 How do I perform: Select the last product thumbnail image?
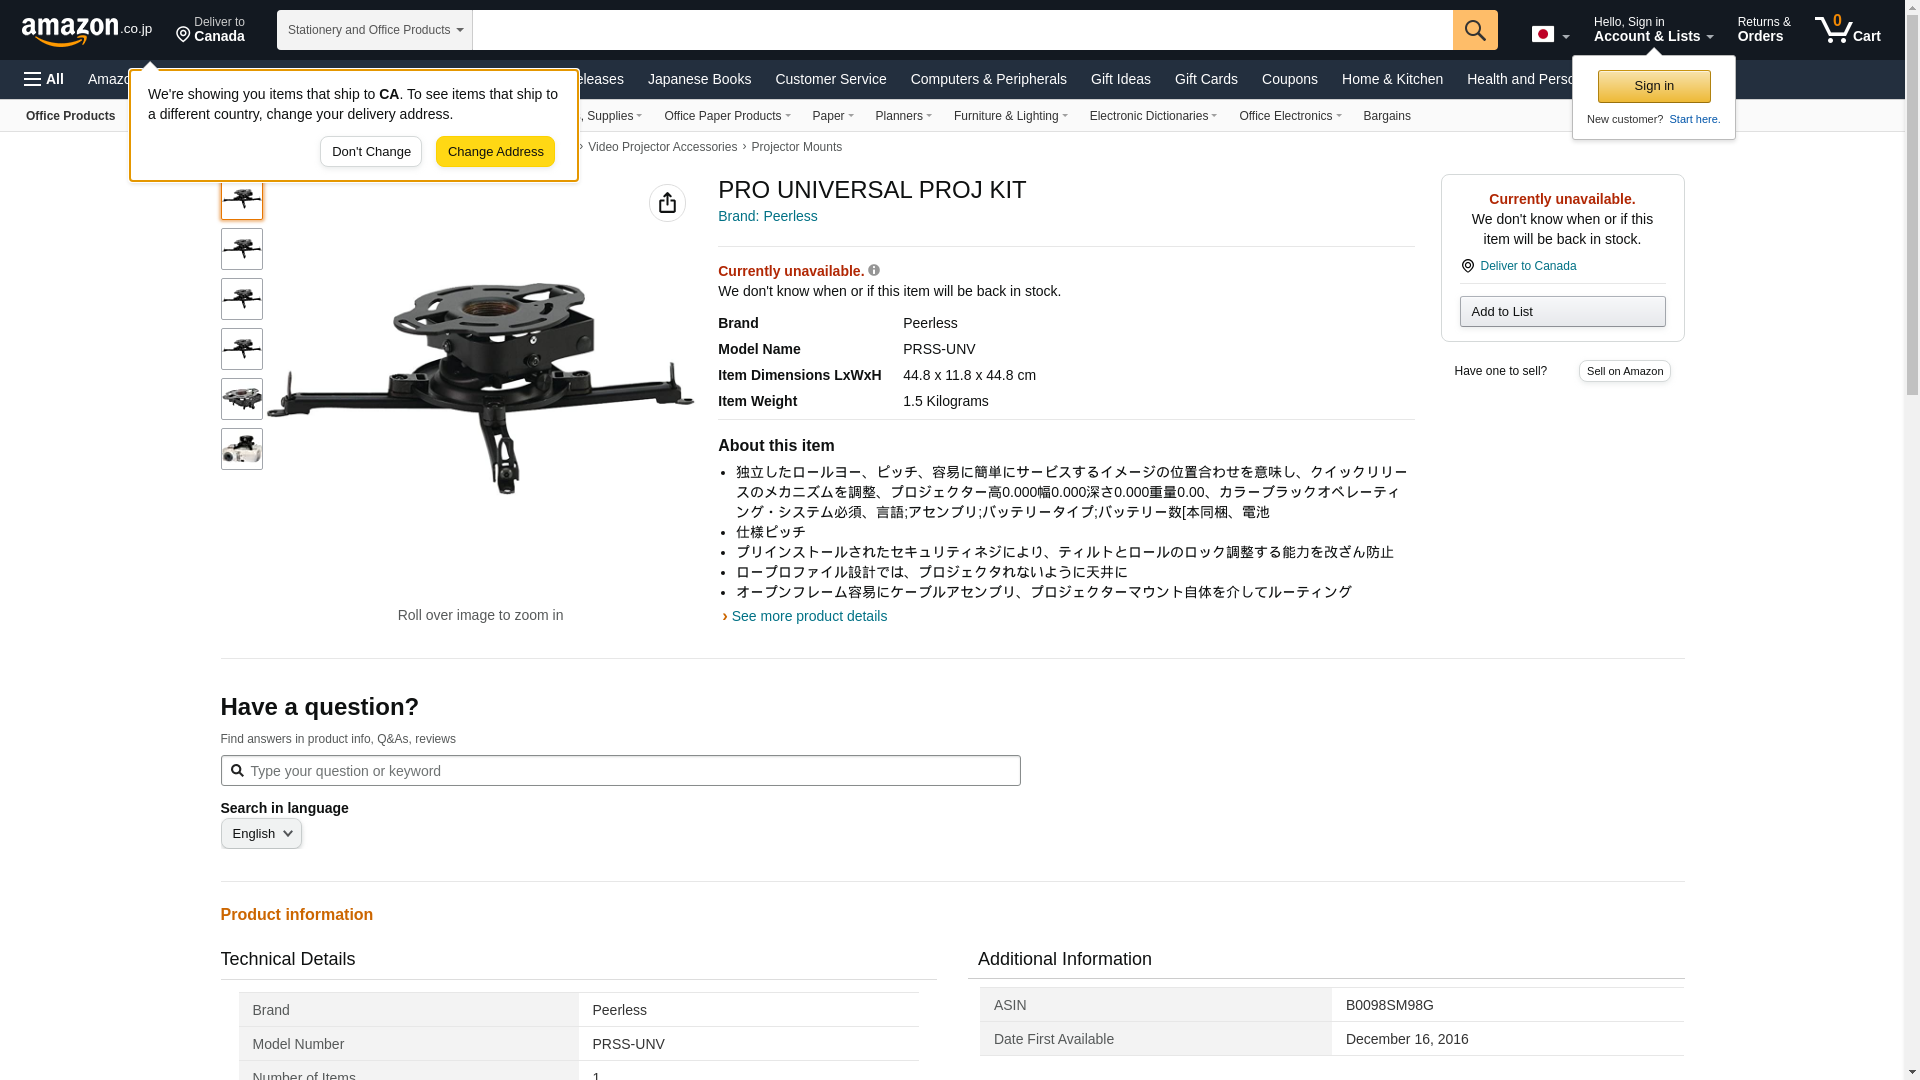coord(241,449)
